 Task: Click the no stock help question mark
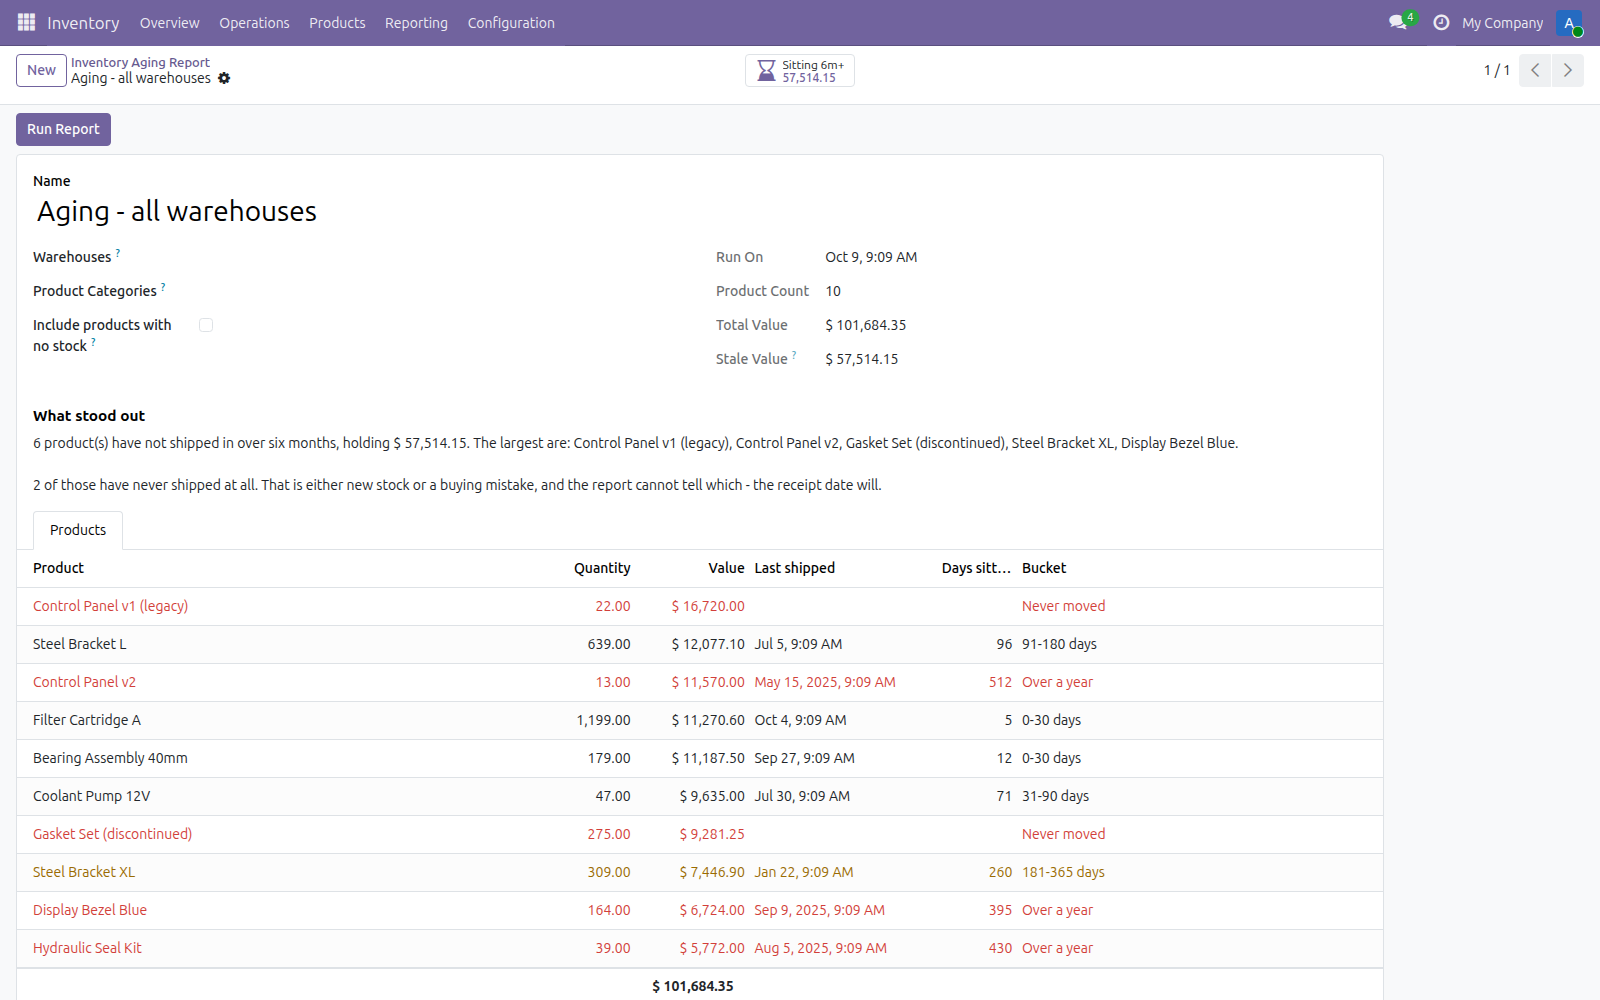(93, 342)
